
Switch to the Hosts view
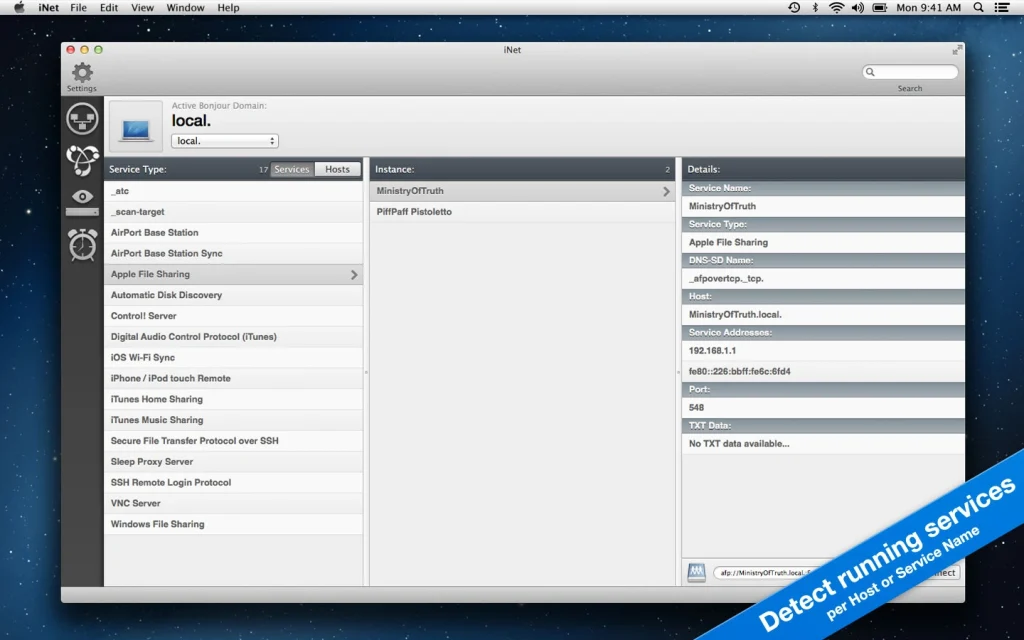337,169
